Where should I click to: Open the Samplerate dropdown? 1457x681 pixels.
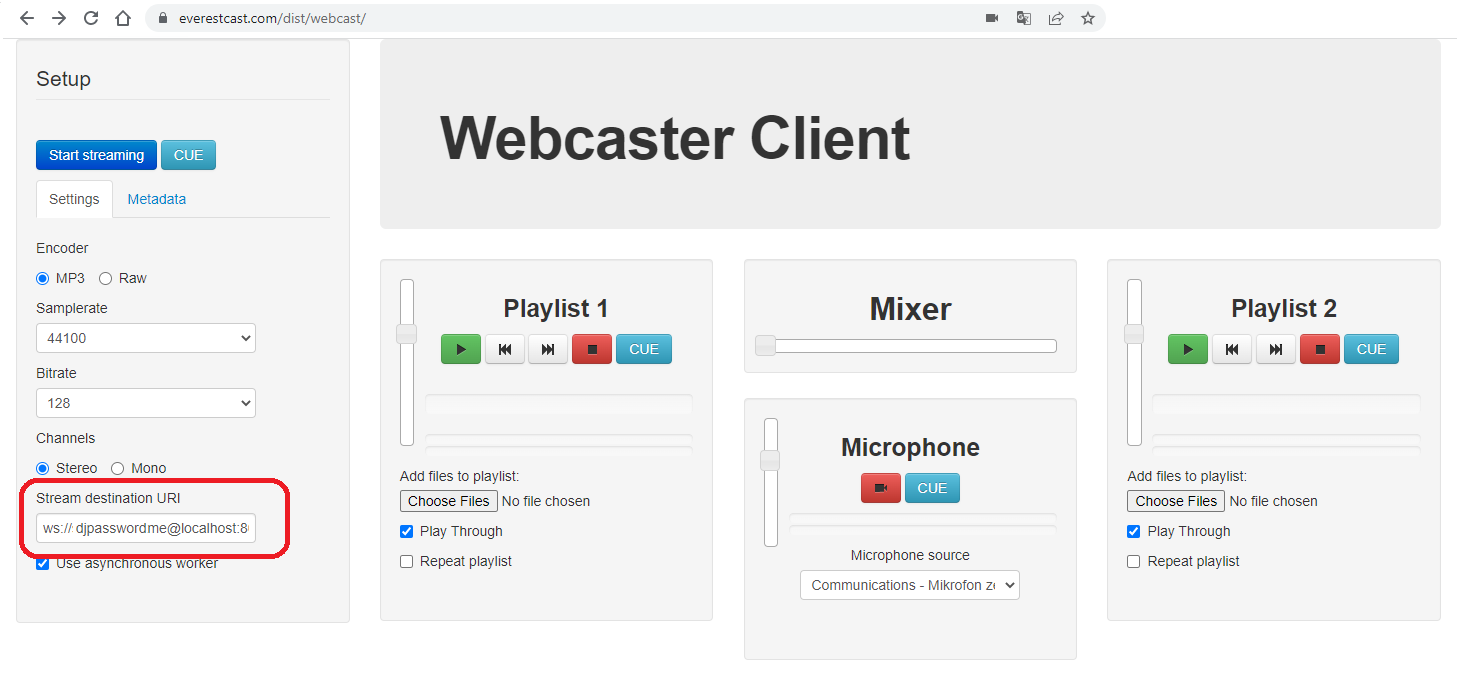click(146, 338)
